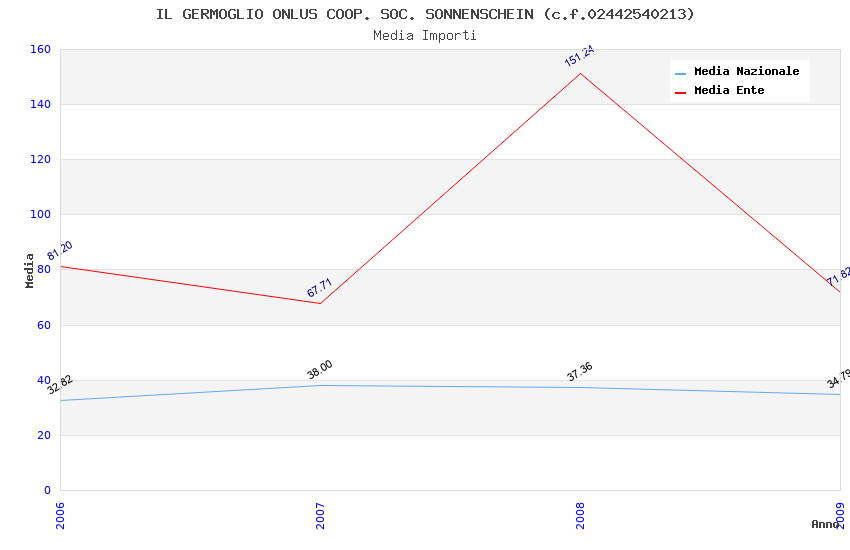Click the 0 y-axis tick label
850x550 pixels.
(47, 490)
